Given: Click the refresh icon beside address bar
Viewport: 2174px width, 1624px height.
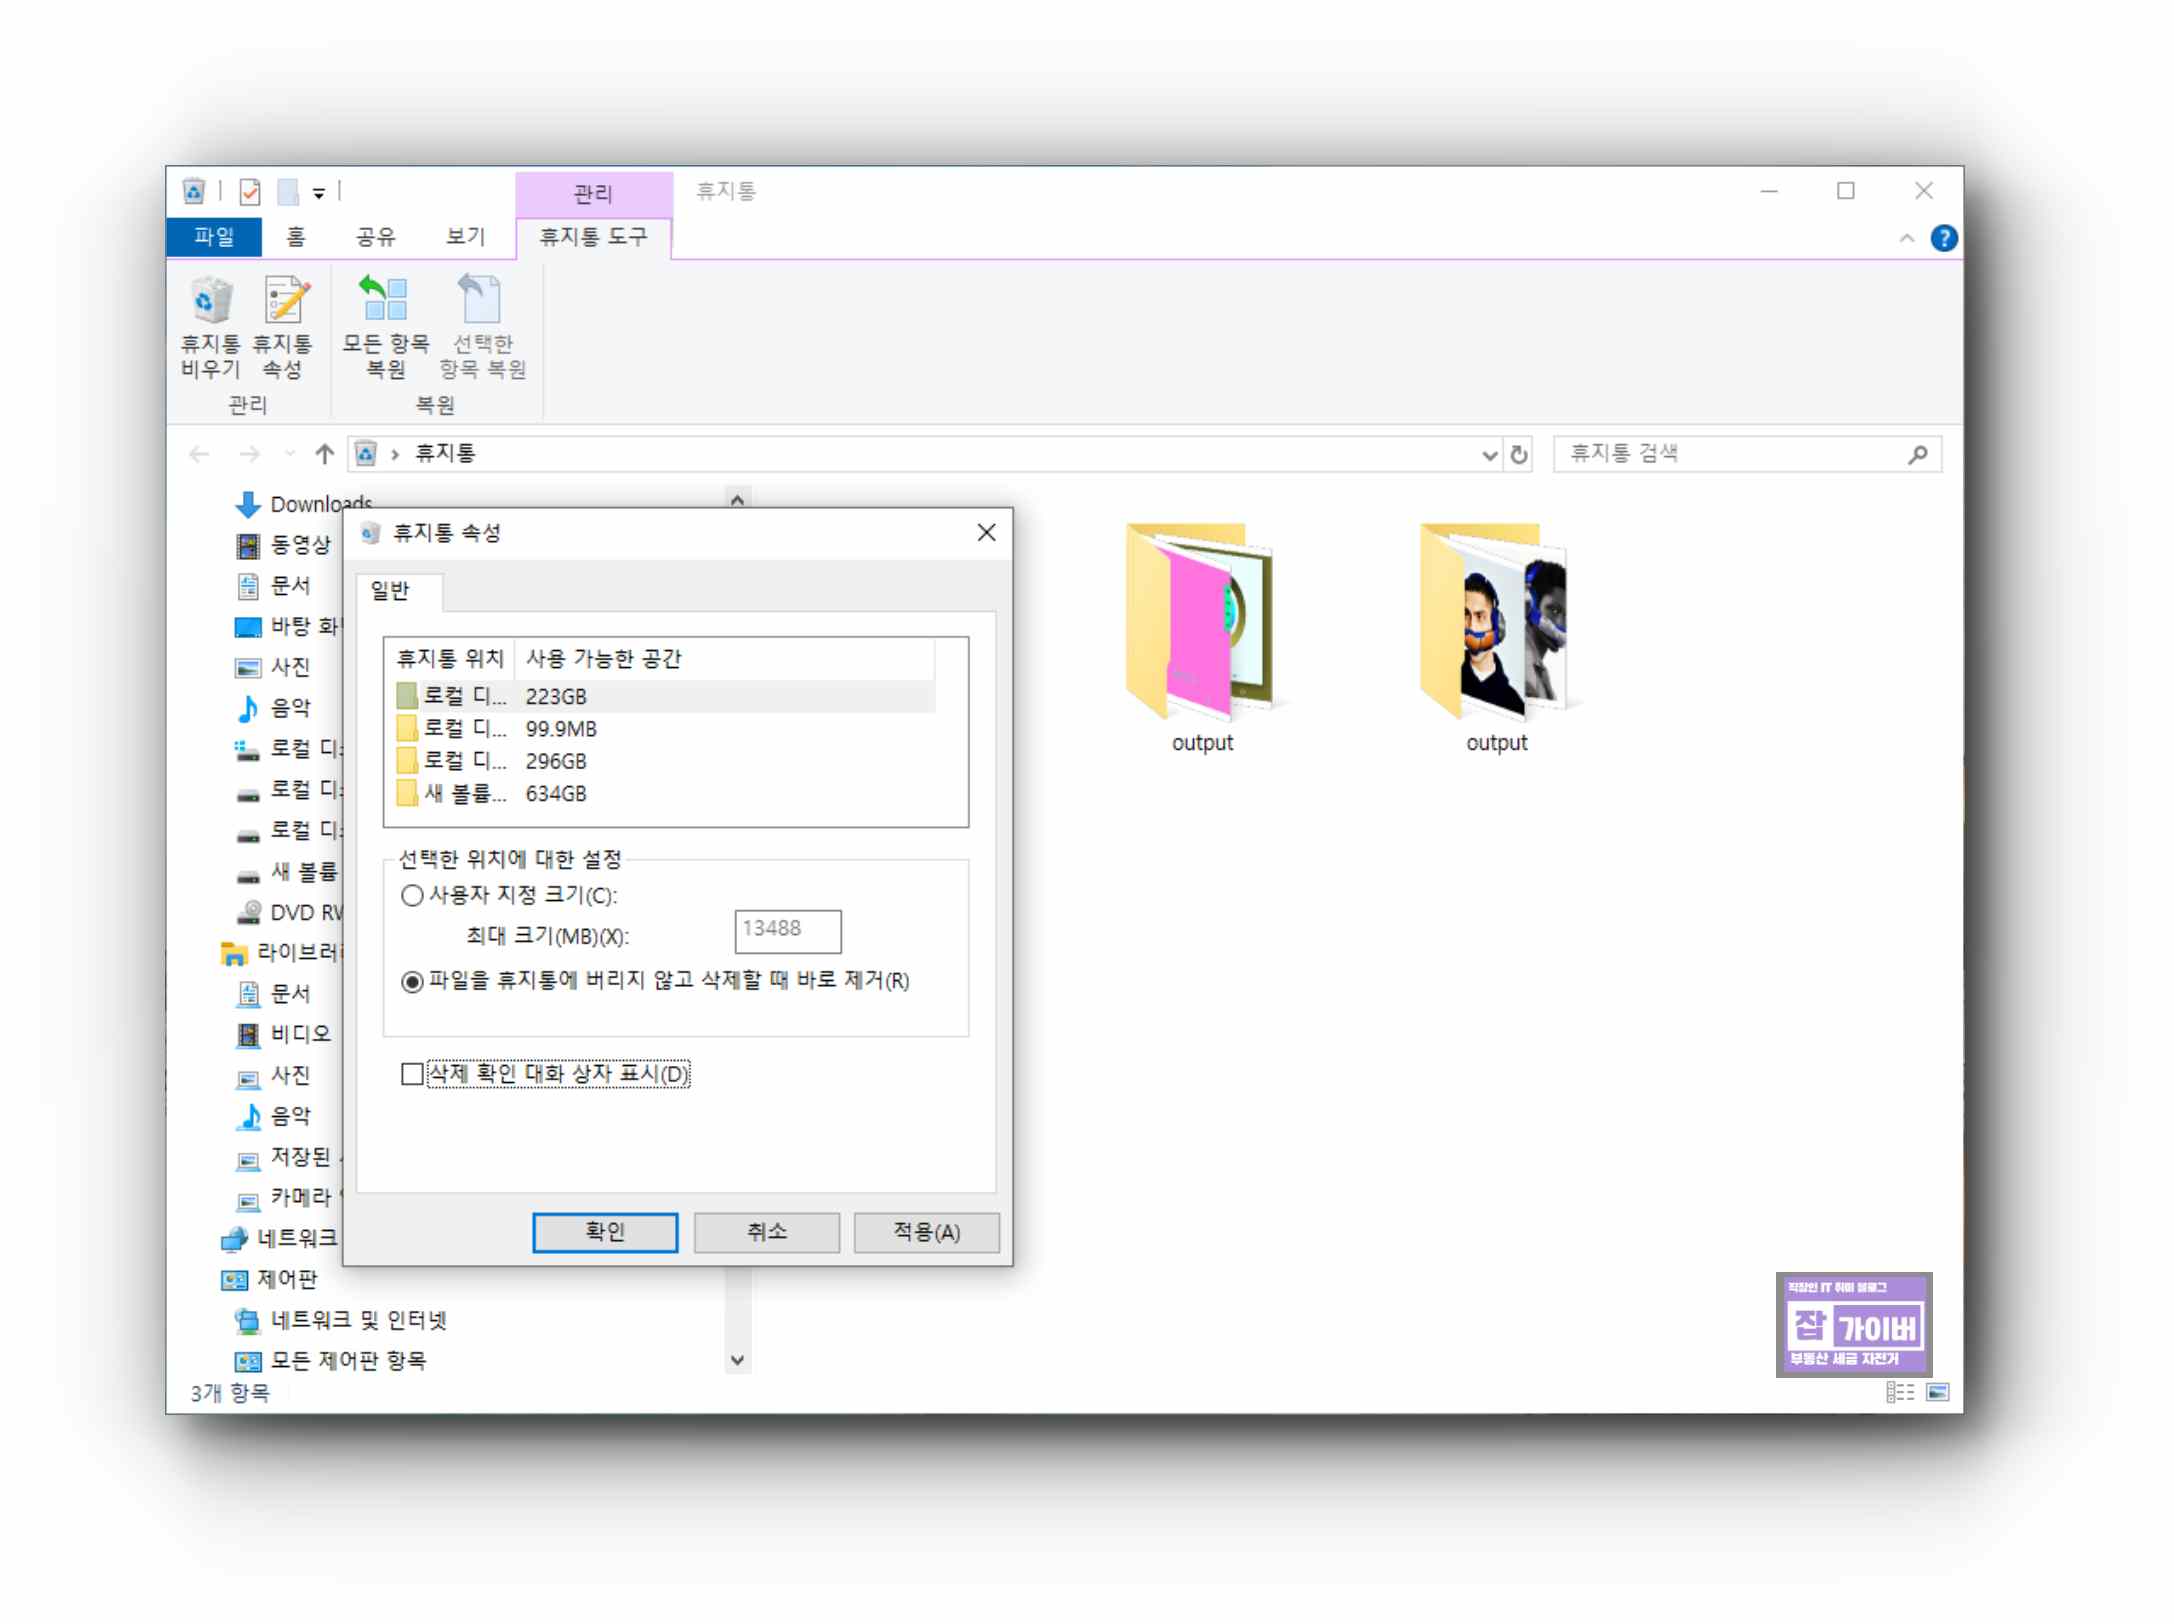Looking at the screenshot, I should 1519,455.
